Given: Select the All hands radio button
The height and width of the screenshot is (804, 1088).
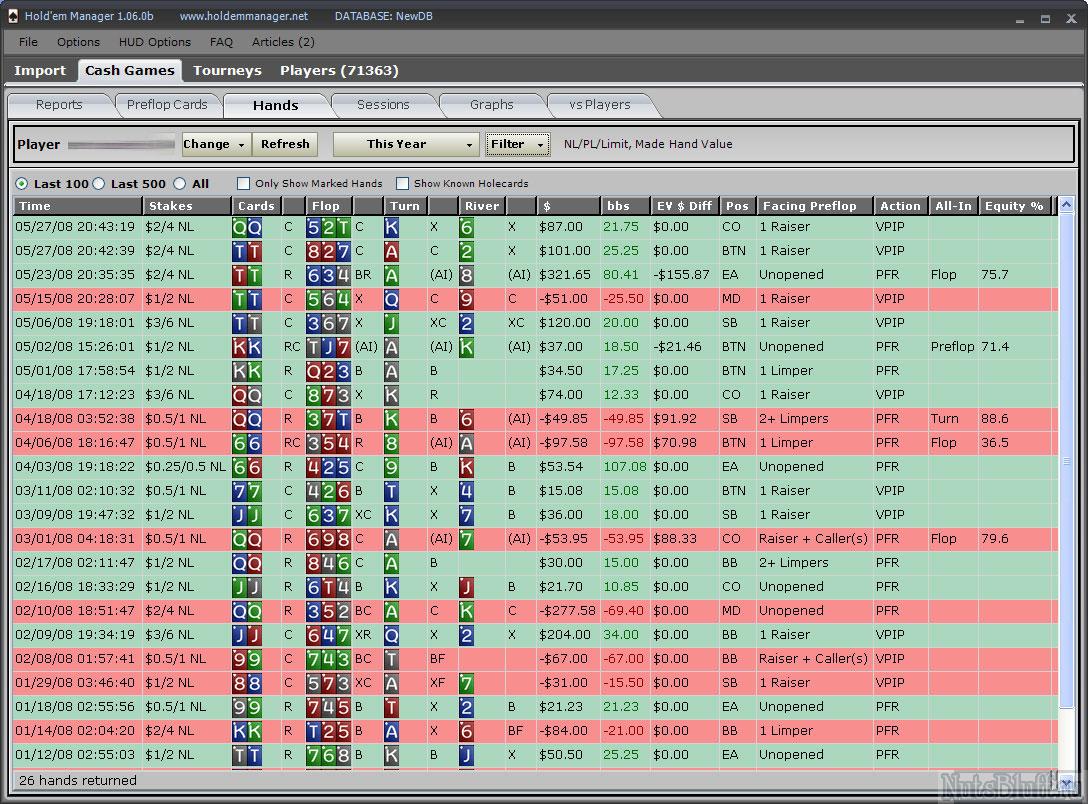Looking at the screenshot, I should point(180,184).
